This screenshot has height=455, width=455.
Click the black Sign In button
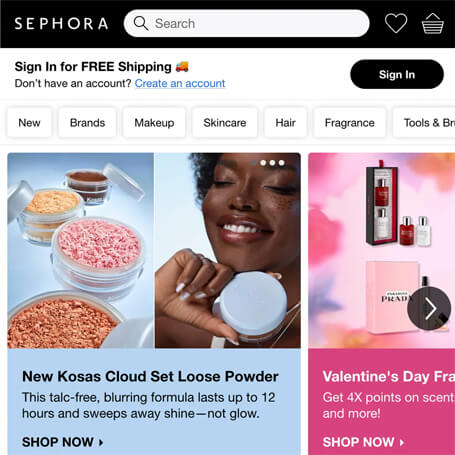[x=397, y=74]
